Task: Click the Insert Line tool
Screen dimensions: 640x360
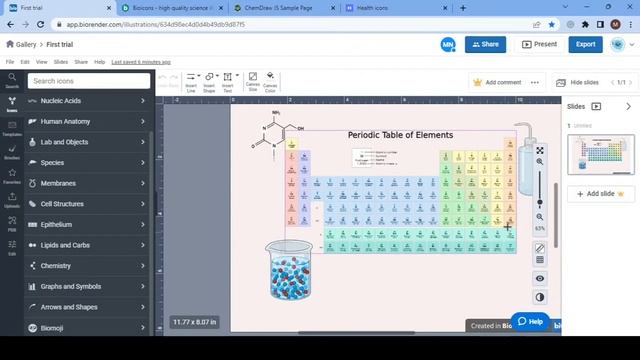Action: coord(191,82)
